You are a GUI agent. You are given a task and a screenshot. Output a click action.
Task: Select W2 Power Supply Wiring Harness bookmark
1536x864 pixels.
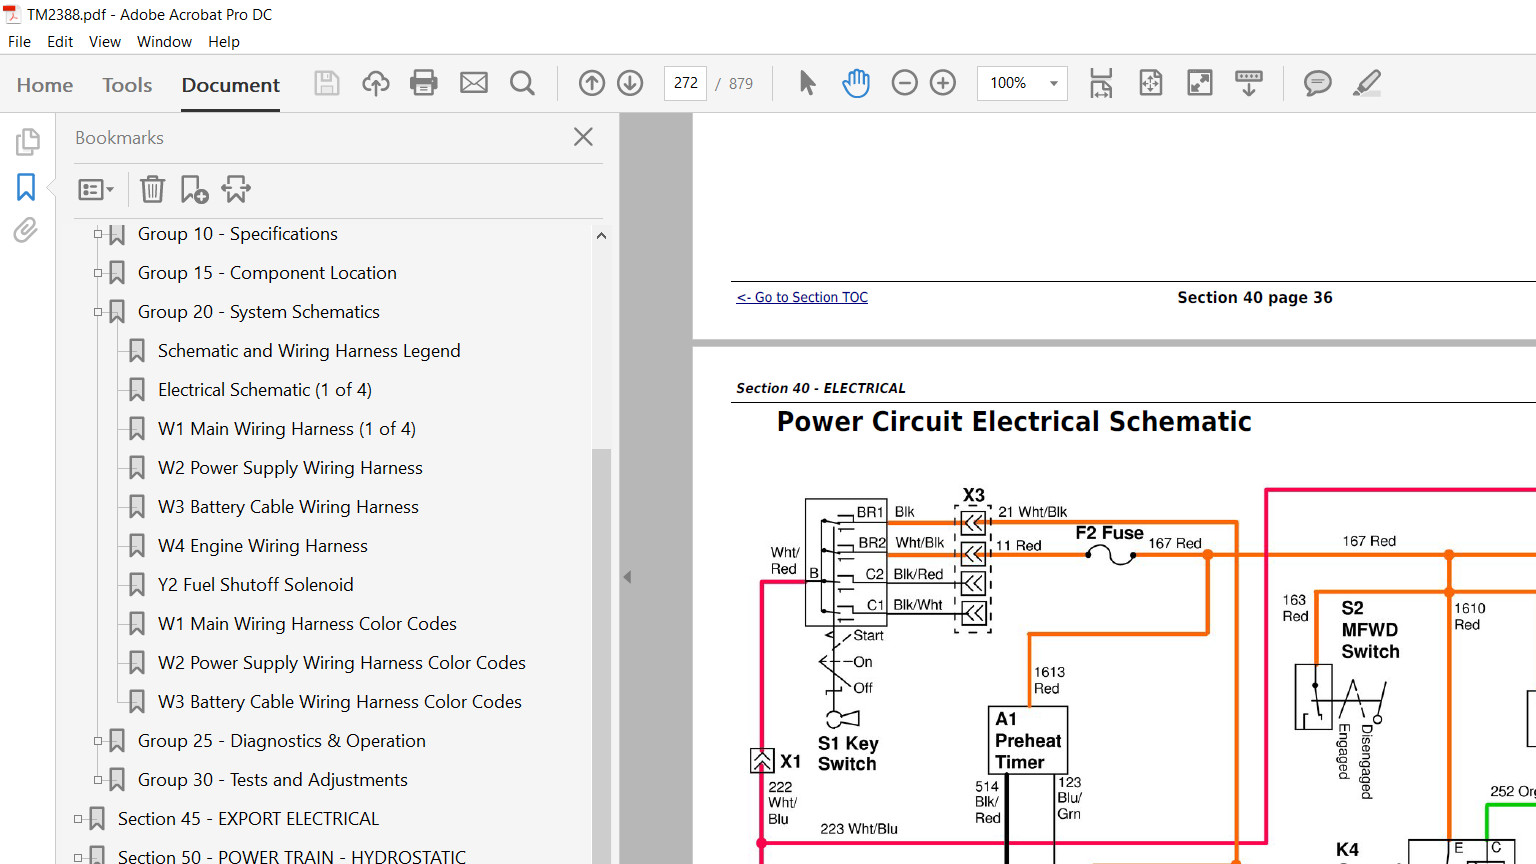pyautogui.click(x=290, y=468)
